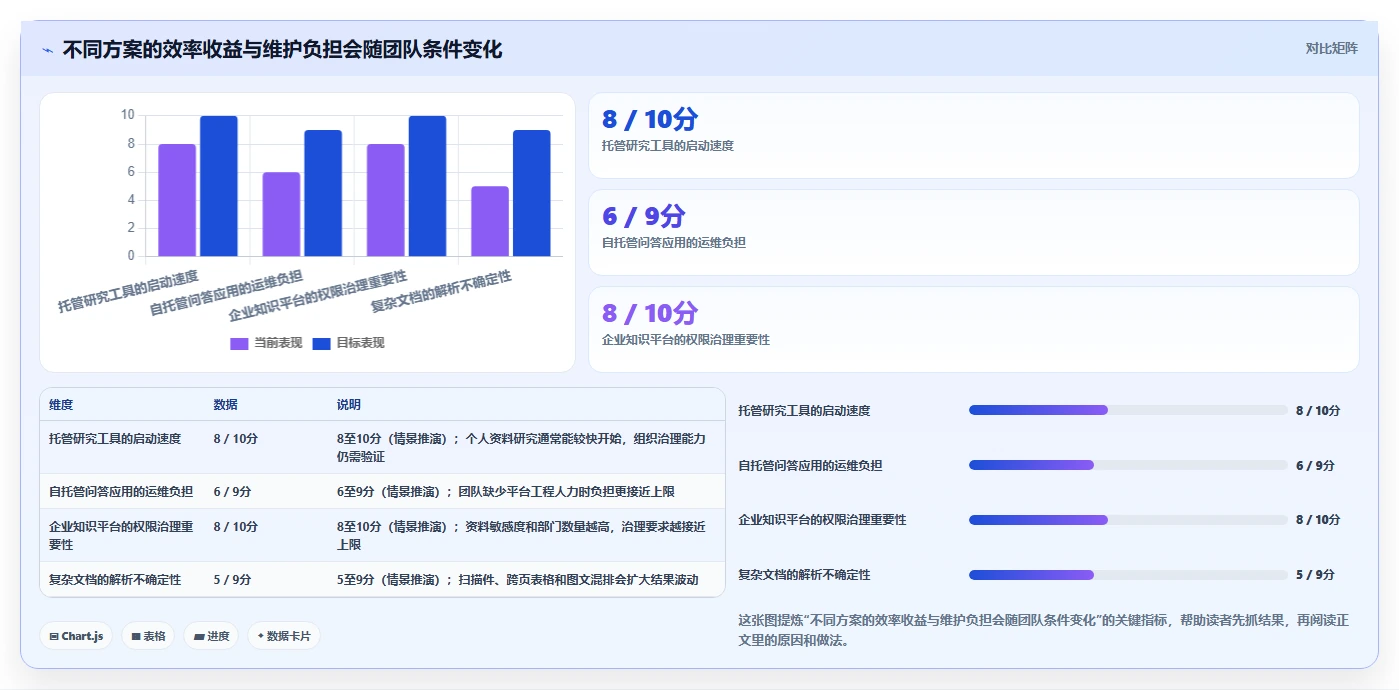Click the purple bar for 托管研究工具的启动速度
1399x690 pixels.
pyautogui.click(x=177, y=200)
